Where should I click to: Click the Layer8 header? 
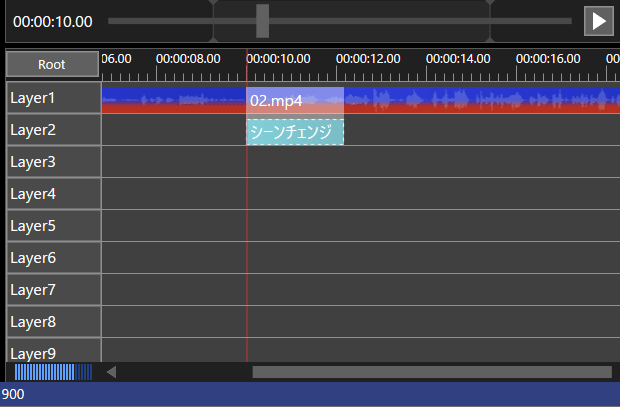[52, 322]
